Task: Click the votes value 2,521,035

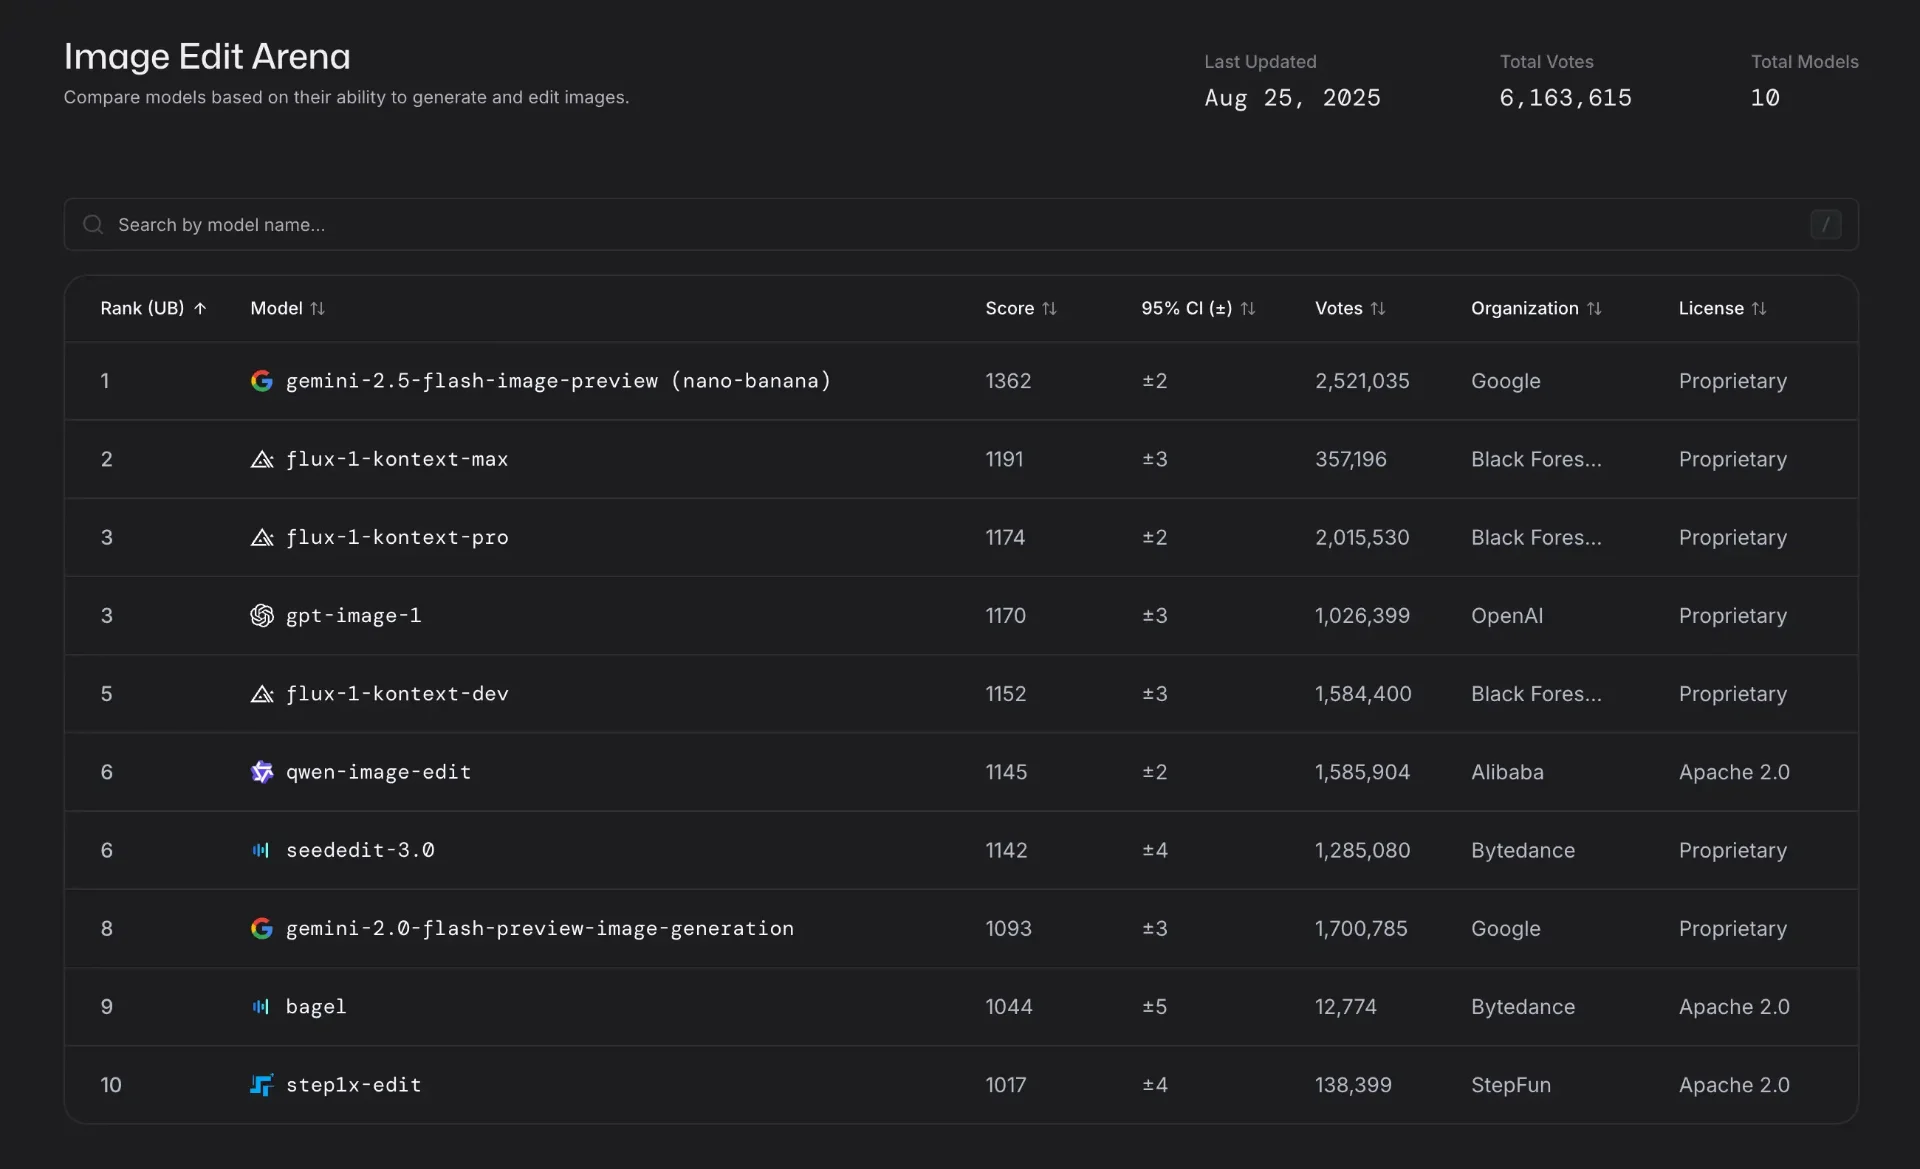Action: [1362, 381]
